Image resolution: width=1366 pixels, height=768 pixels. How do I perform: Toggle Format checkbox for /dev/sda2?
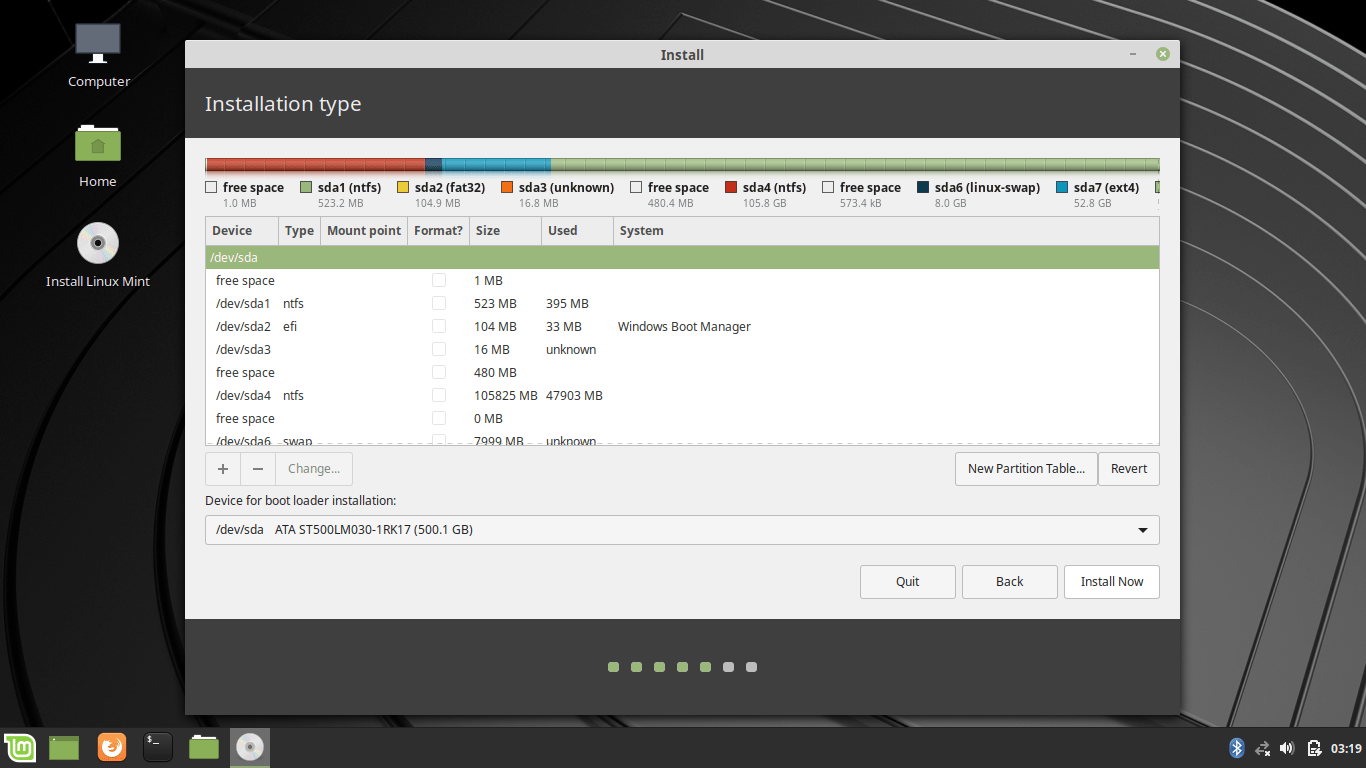tap(439, 326)
